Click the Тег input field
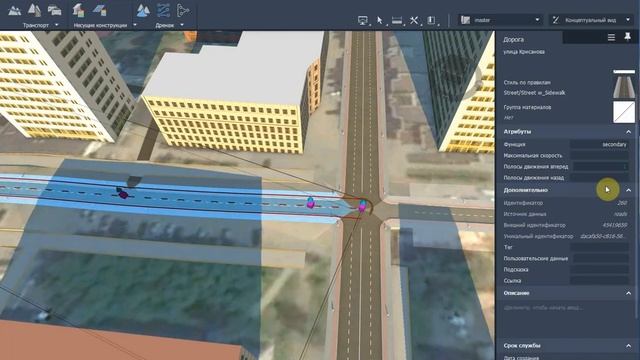 tap(599, 247)
